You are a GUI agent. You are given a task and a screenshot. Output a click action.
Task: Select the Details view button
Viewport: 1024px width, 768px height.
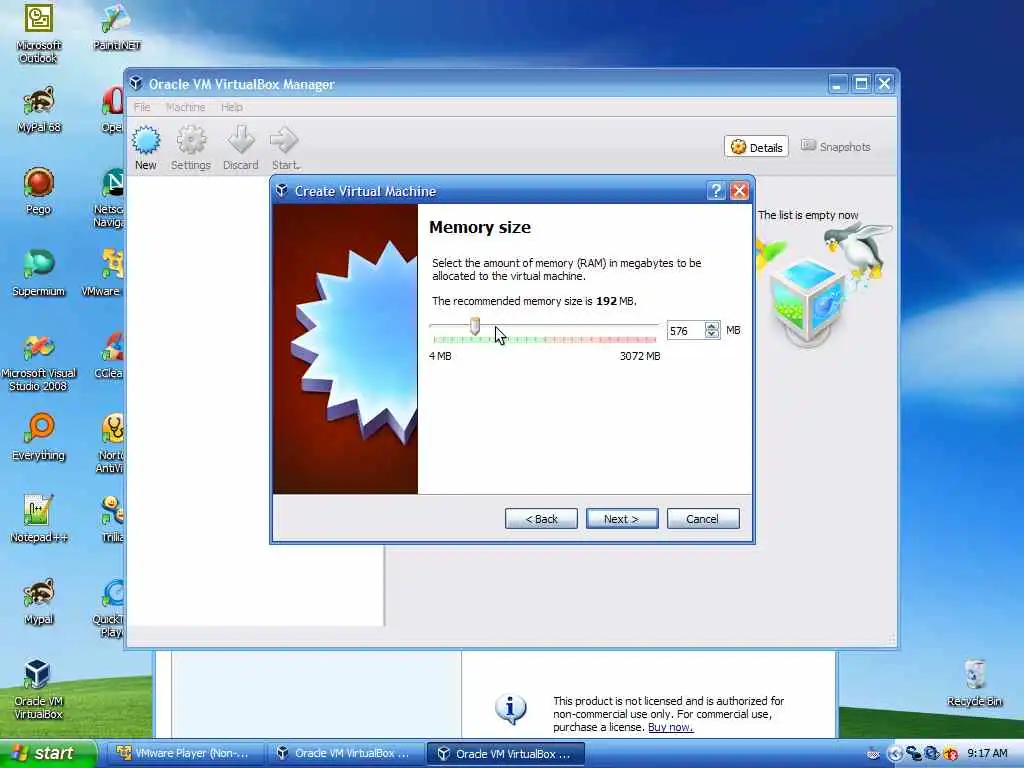click(x=756, y=147)
